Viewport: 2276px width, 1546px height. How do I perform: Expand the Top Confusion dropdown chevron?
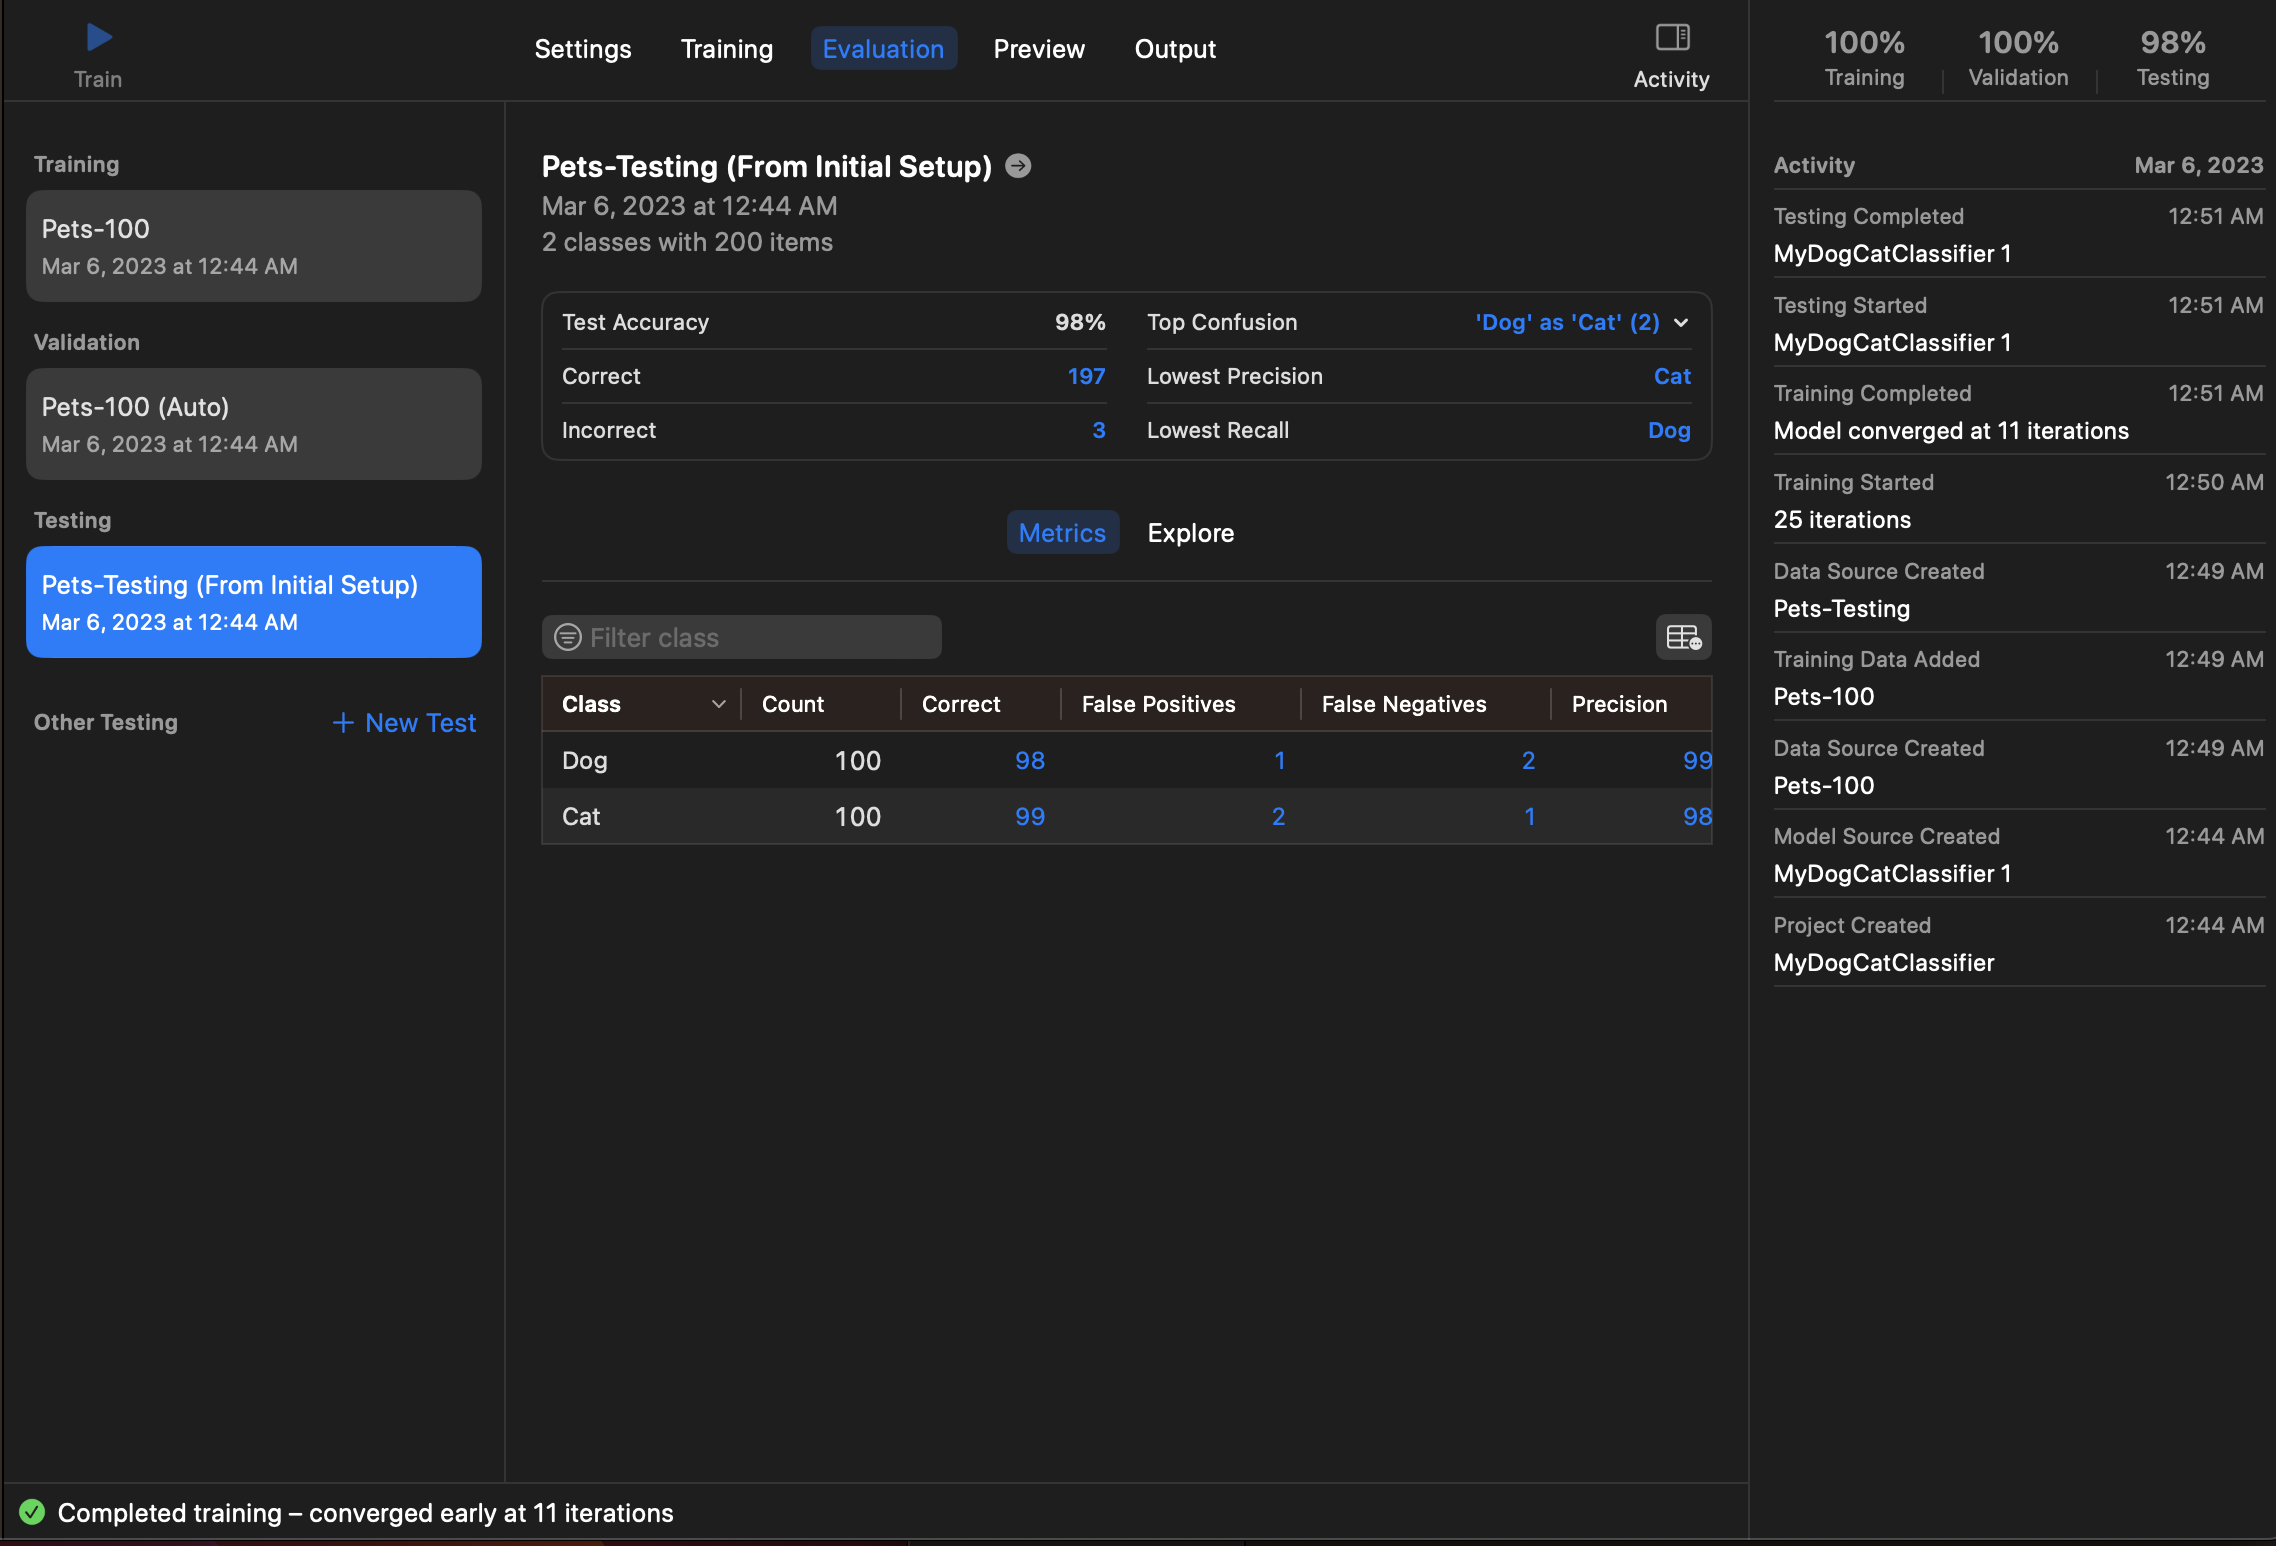pos(1681,322)
